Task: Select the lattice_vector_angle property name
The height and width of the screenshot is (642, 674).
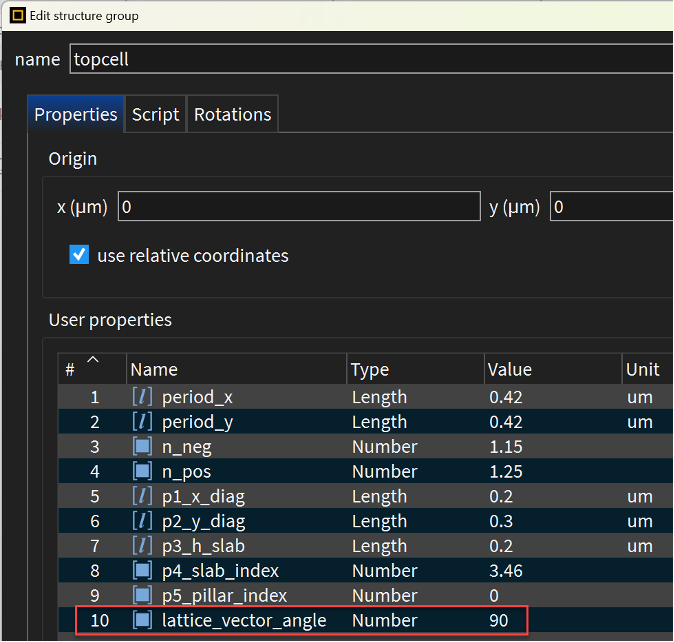Action: [x=244, y=621]
